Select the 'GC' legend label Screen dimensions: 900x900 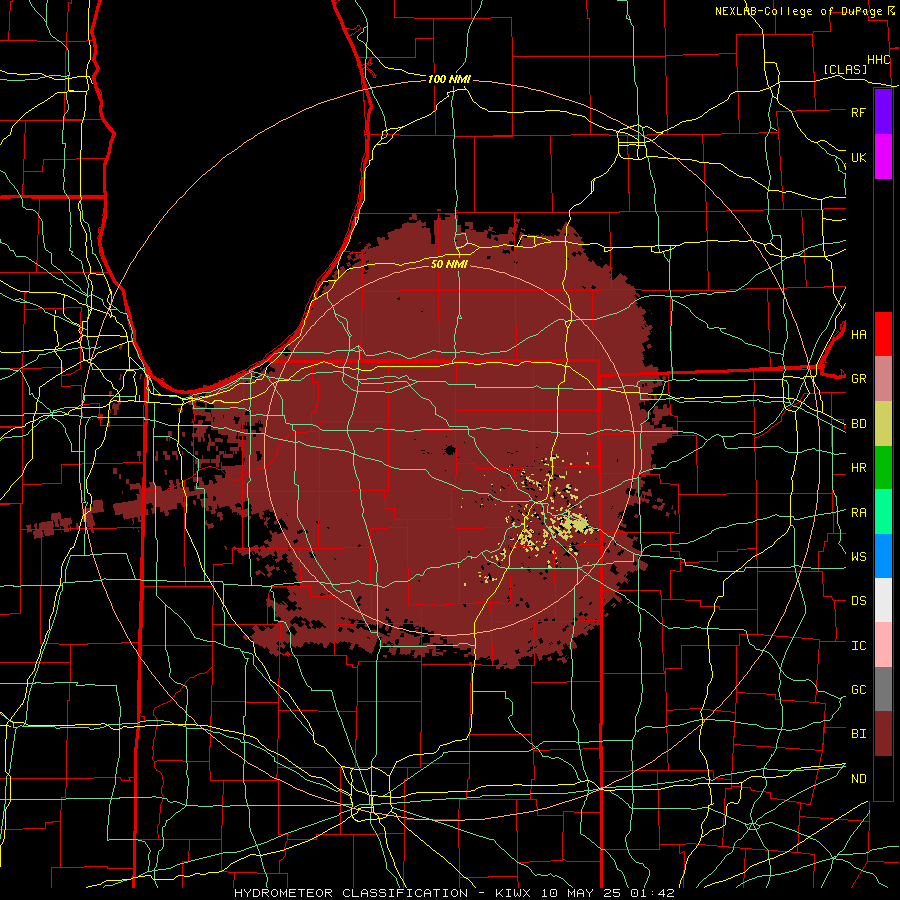[x=858, y=690]
